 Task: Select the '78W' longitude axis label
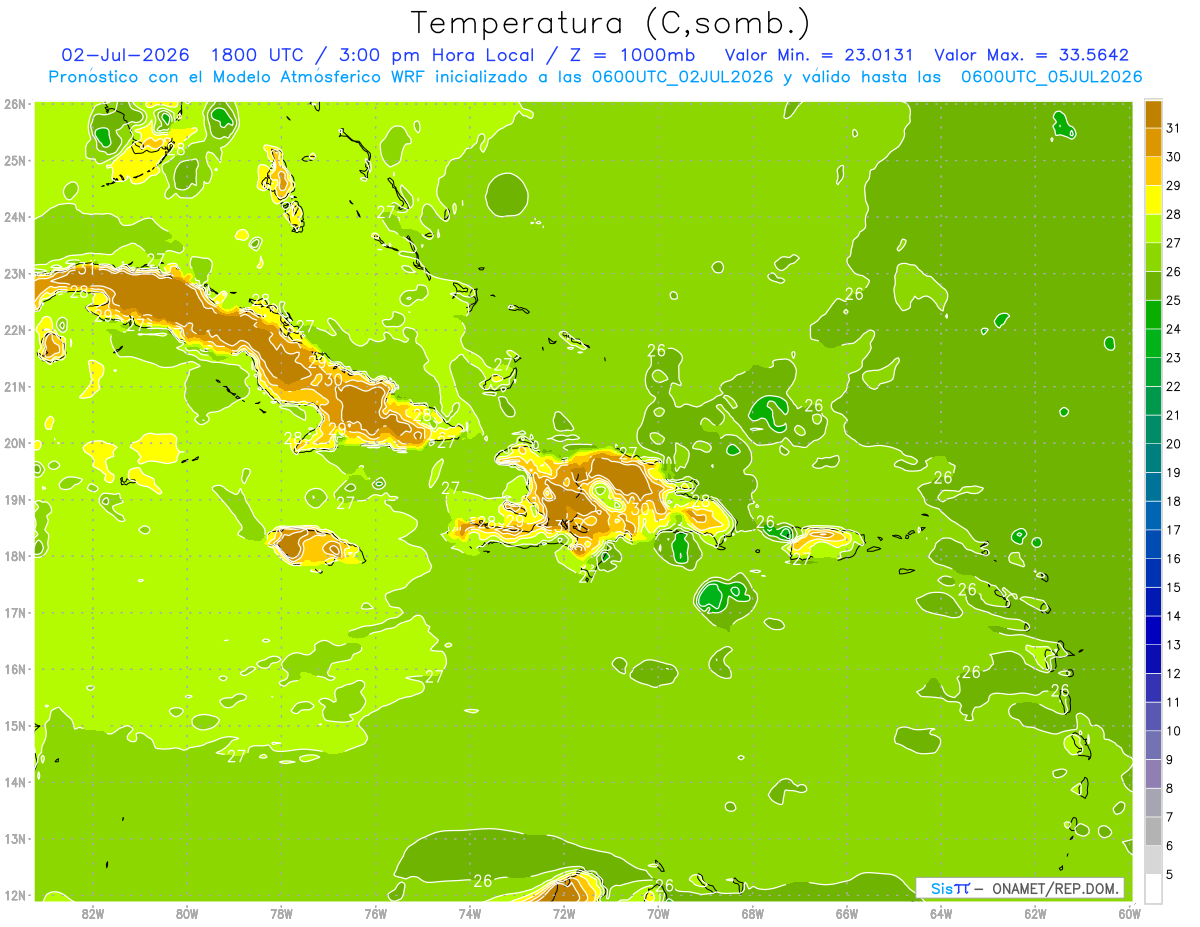pyautogui.click(x=281, y=913)
